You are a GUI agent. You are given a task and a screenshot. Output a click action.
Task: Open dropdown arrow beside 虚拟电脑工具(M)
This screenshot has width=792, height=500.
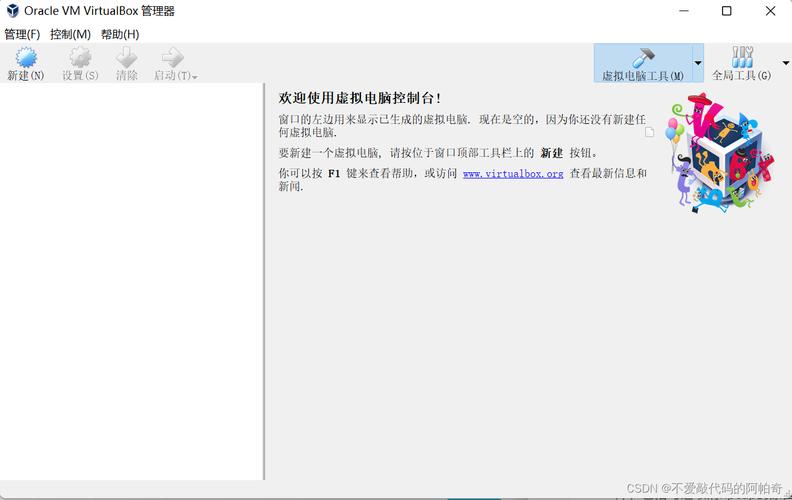[x=698, y=63]
